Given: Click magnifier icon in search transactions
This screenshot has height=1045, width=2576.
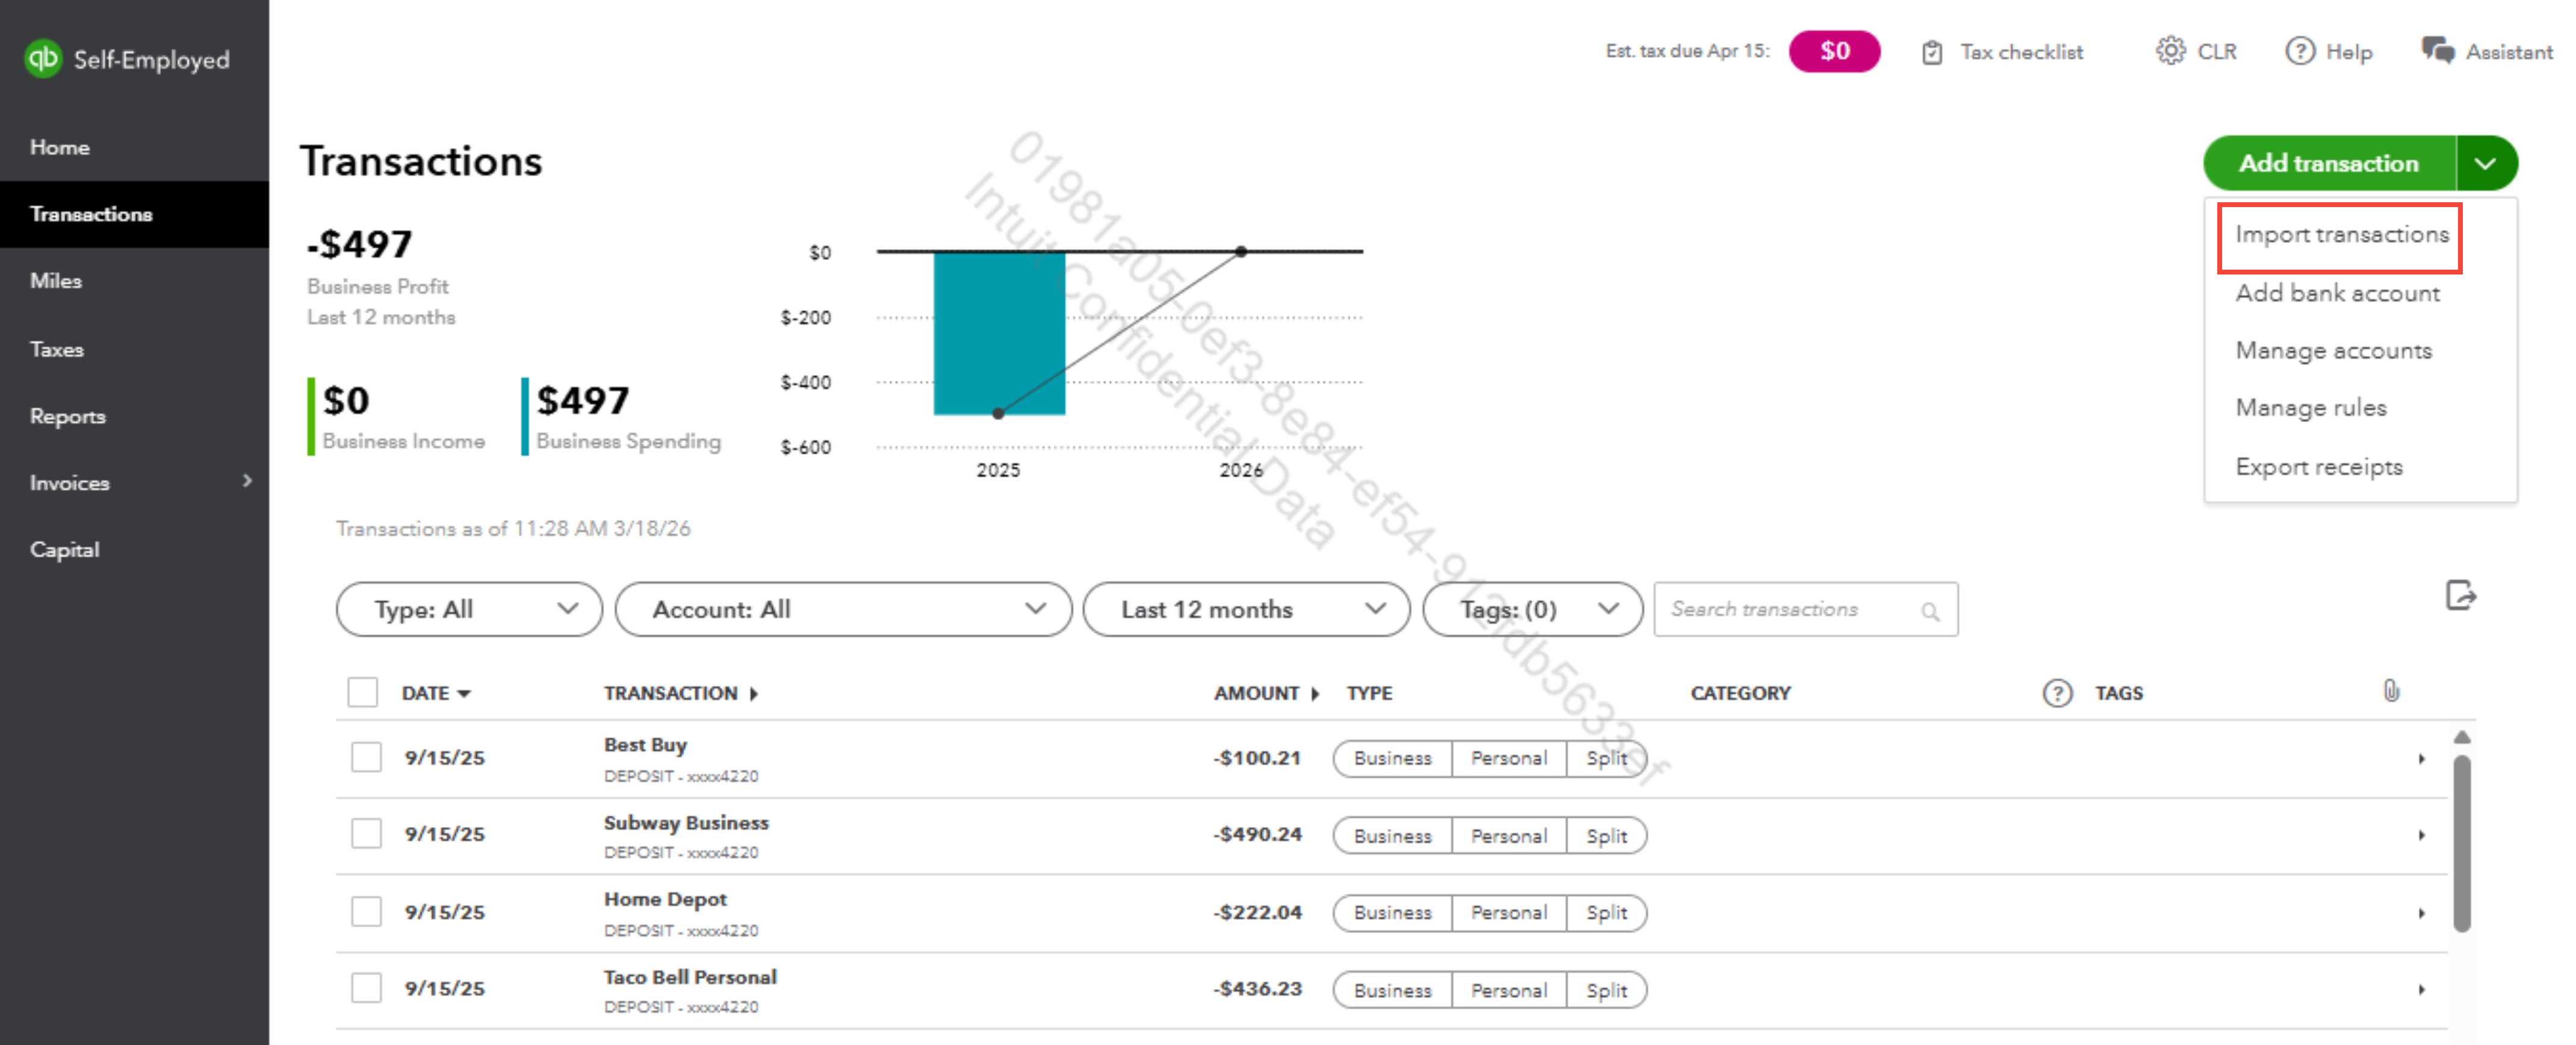Looking at the screenshot, I should tap(1930, 611).
